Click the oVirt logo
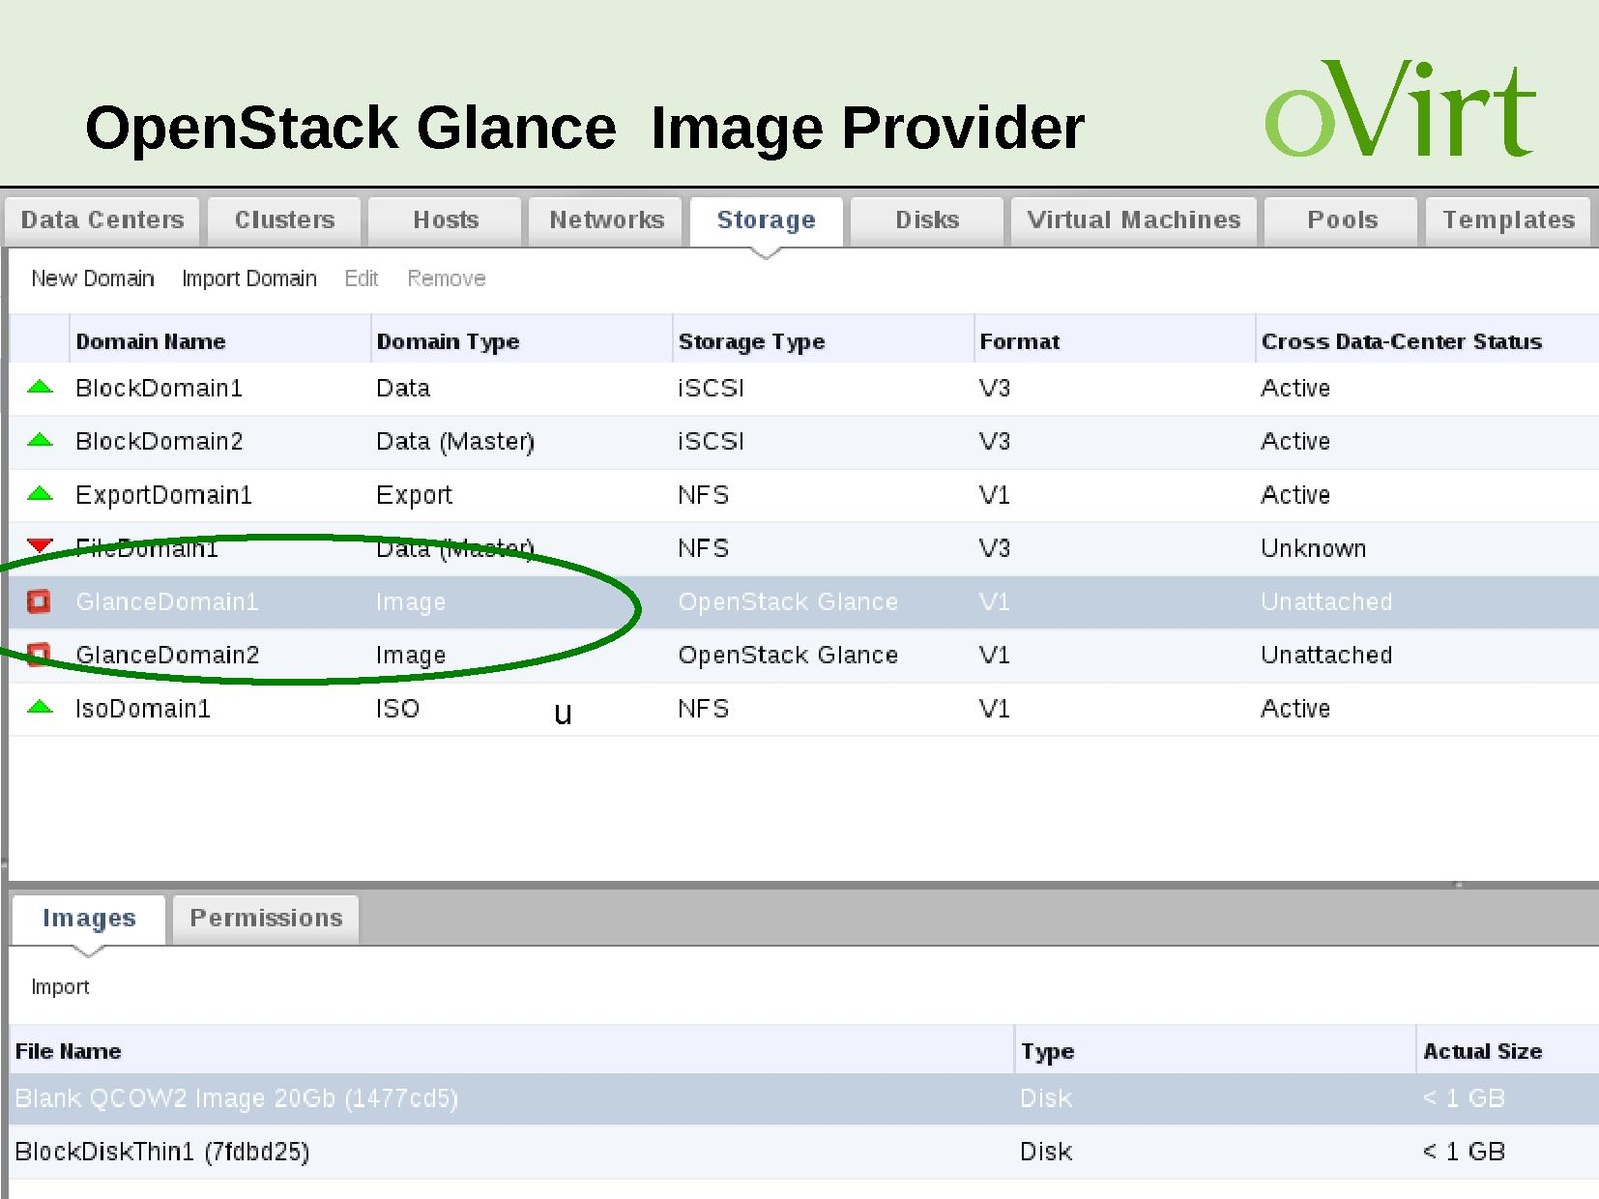 1399,110
